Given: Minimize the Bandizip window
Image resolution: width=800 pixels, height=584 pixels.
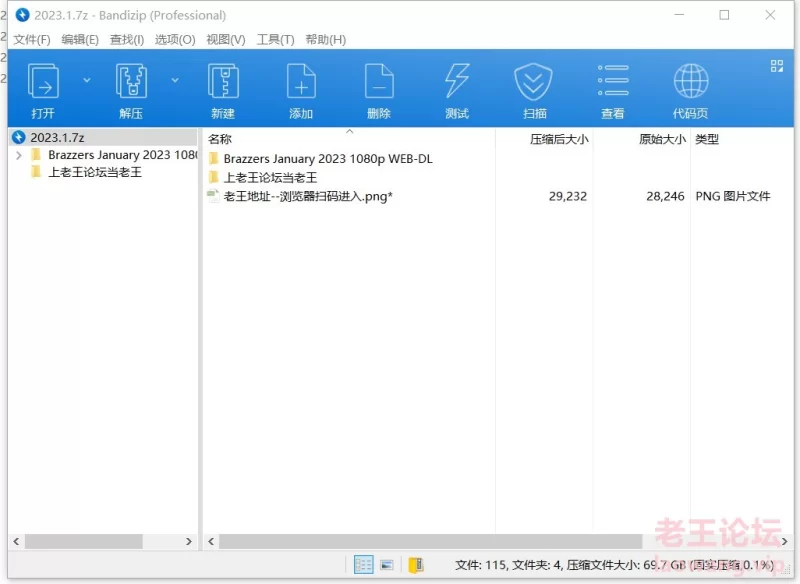Looking at the screenshot, I should 679,15.
